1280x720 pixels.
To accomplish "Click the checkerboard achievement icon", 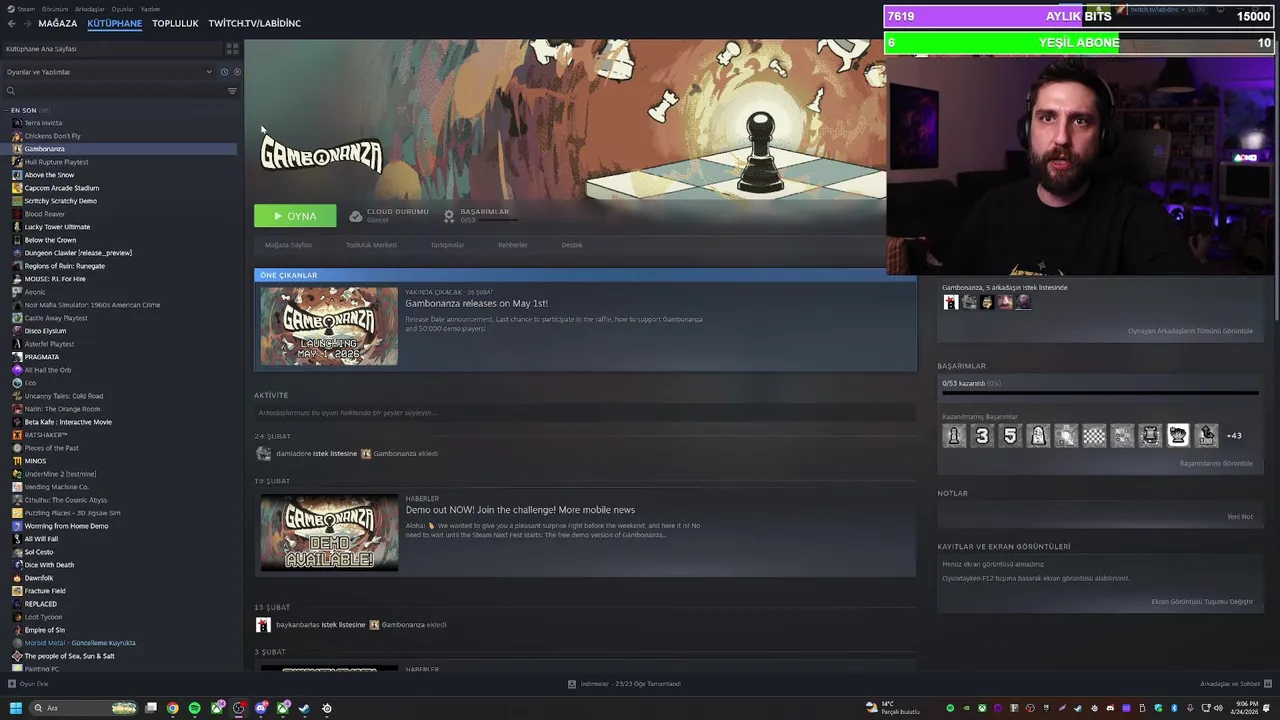I will 1094,436.
